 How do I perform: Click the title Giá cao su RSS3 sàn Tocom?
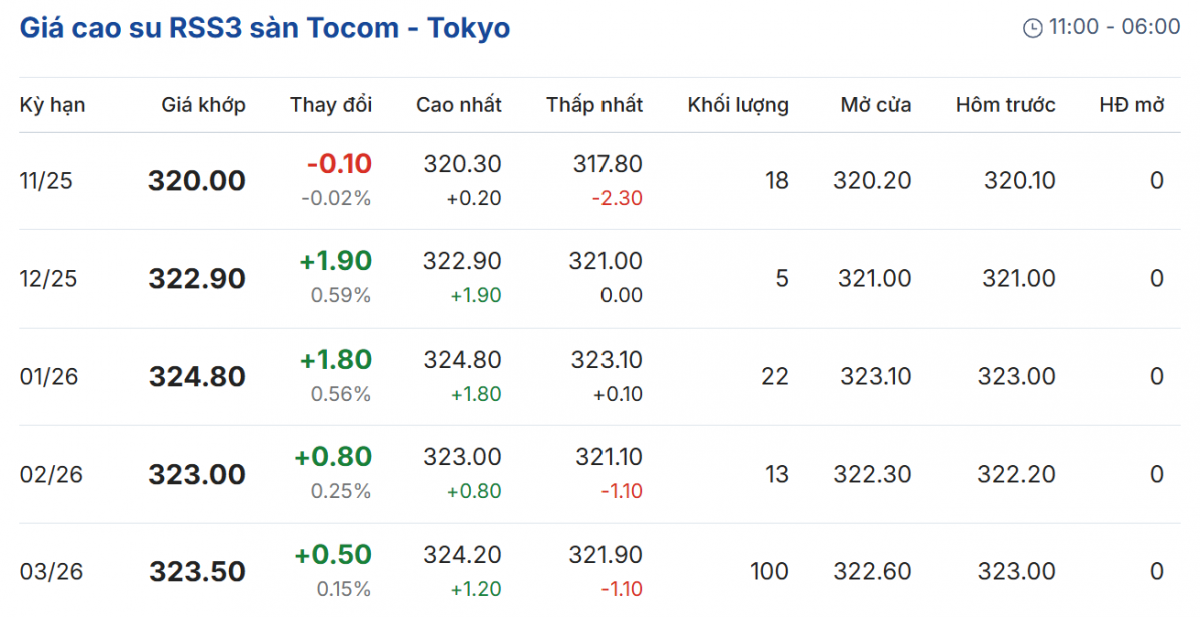coord(264,27)
